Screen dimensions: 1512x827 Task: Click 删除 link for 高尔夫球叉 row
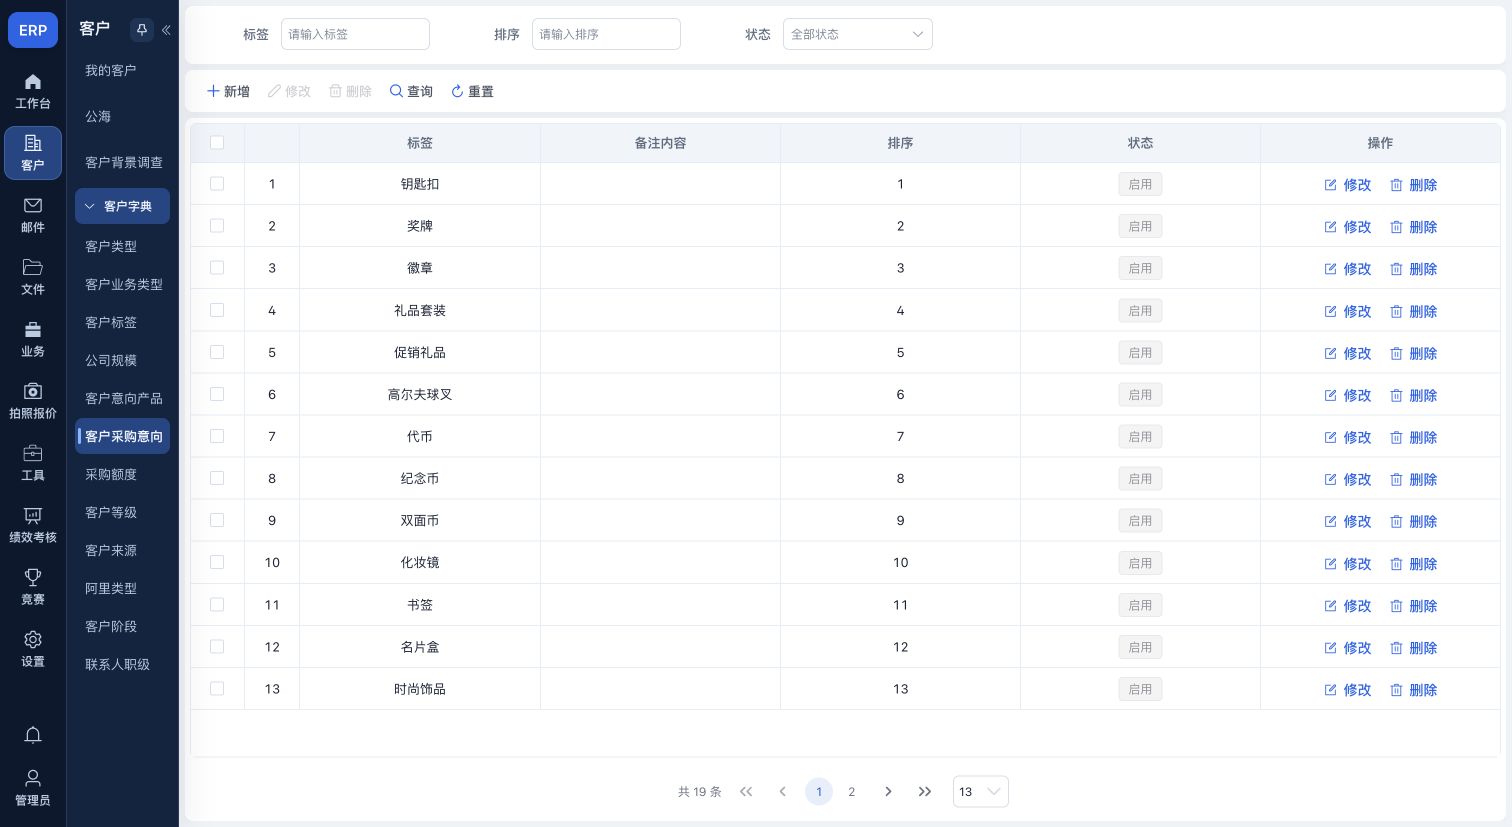(1414, 395)
